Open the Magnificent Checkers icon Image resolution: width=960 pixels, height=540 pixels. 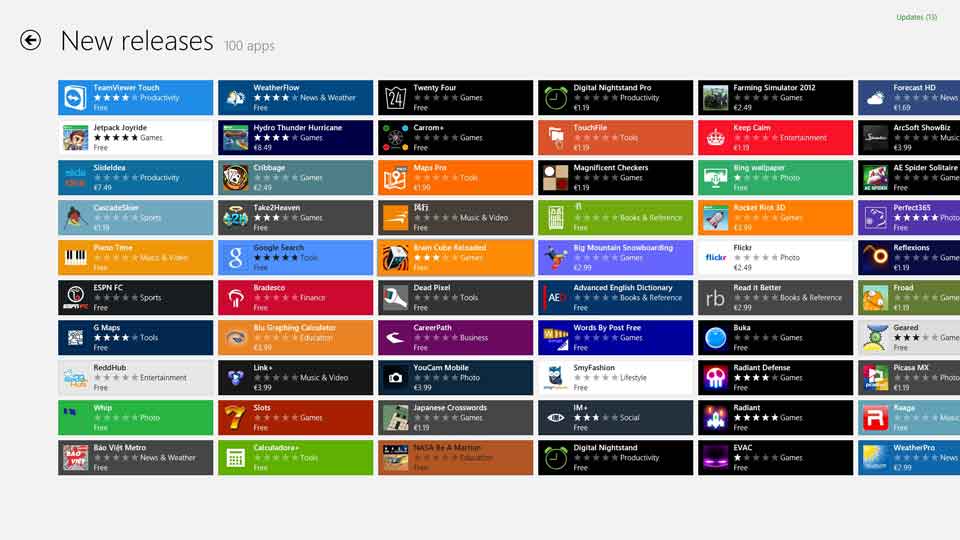tap(556, 178)
